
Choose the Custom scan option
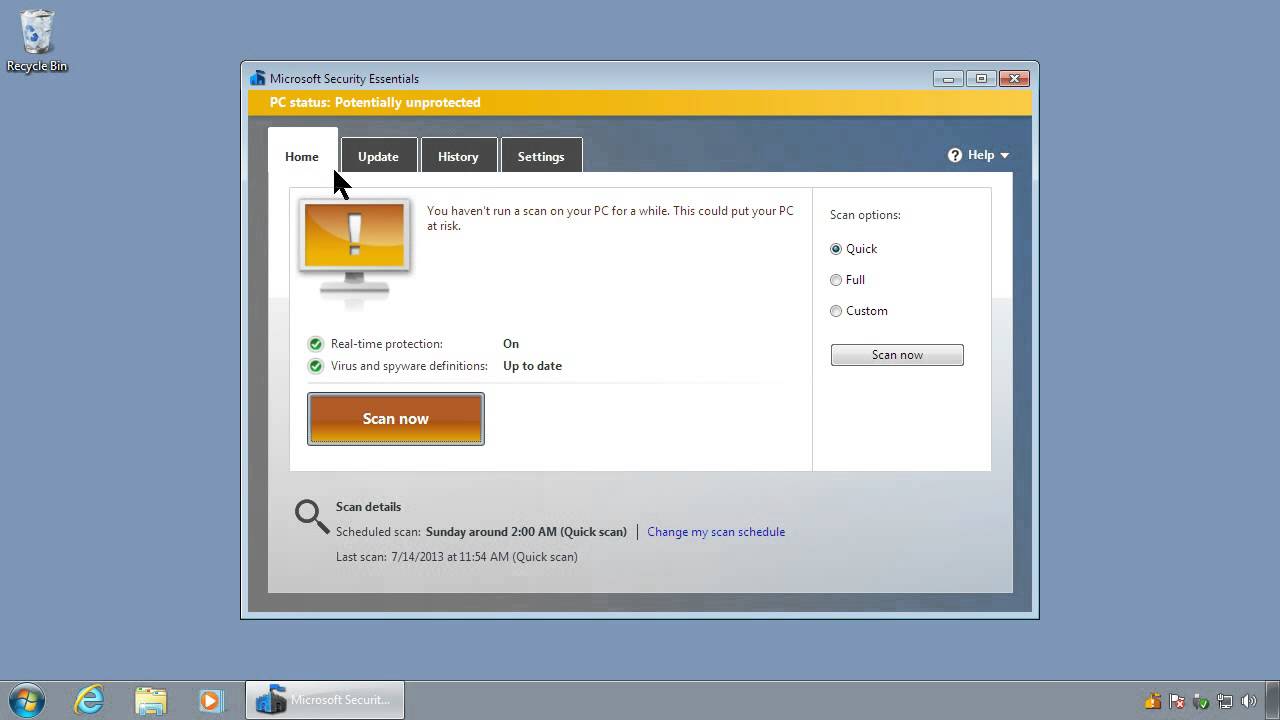coord(836,311)
